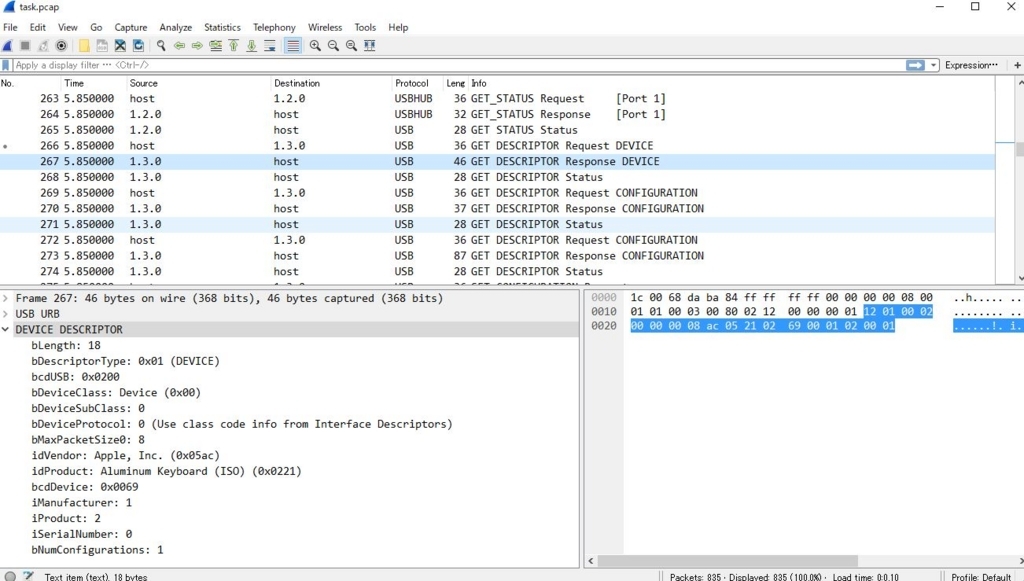The height and width of the screenshot is (581, 1024).
Task: Click auto-scroll during live capture icon
Action: [x=270, y=46]
